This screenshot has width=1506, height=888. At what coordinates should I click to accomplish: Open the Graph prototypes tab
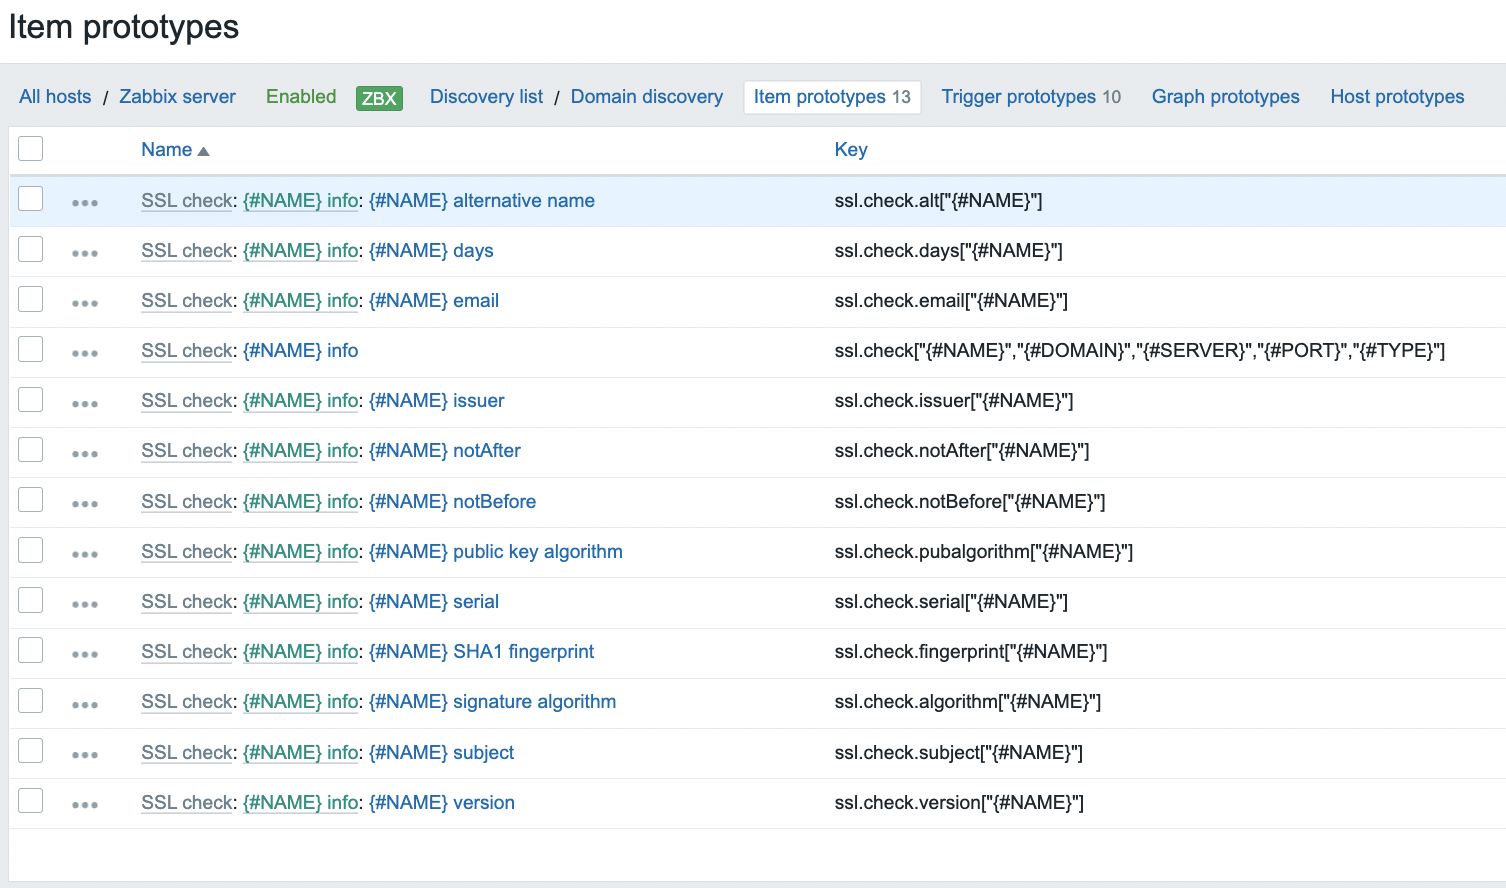point(1225,97)
